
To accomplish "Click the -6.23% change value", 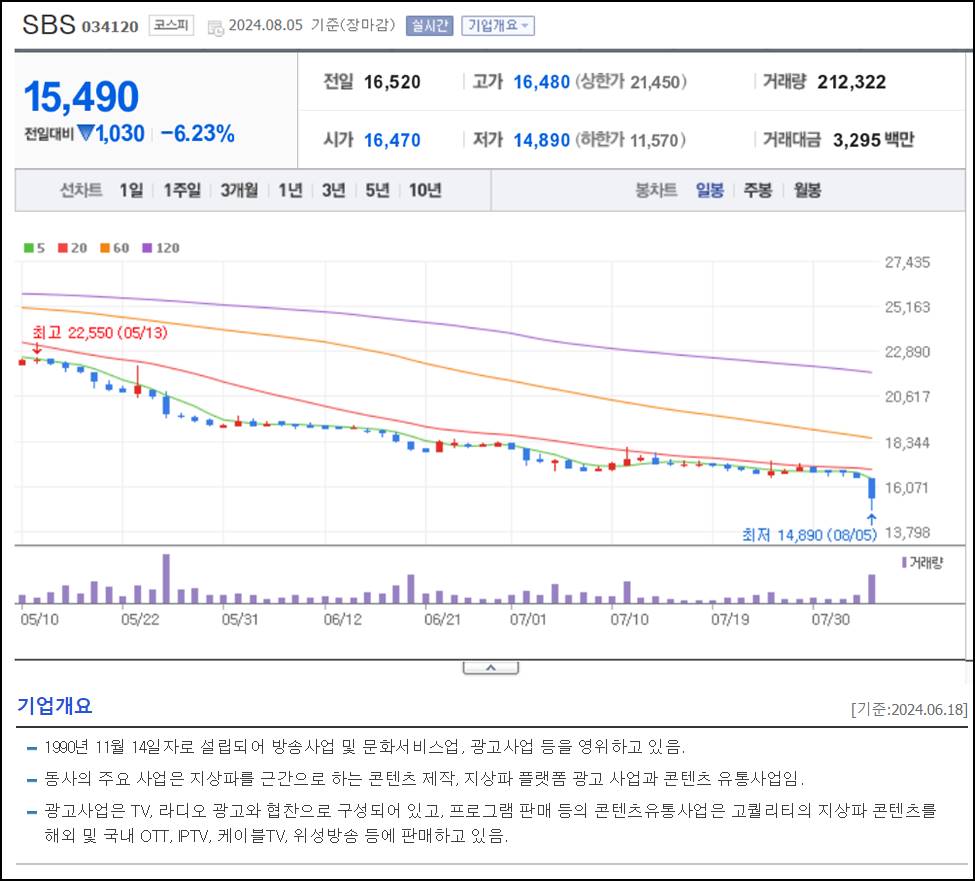I will (197, 133).
